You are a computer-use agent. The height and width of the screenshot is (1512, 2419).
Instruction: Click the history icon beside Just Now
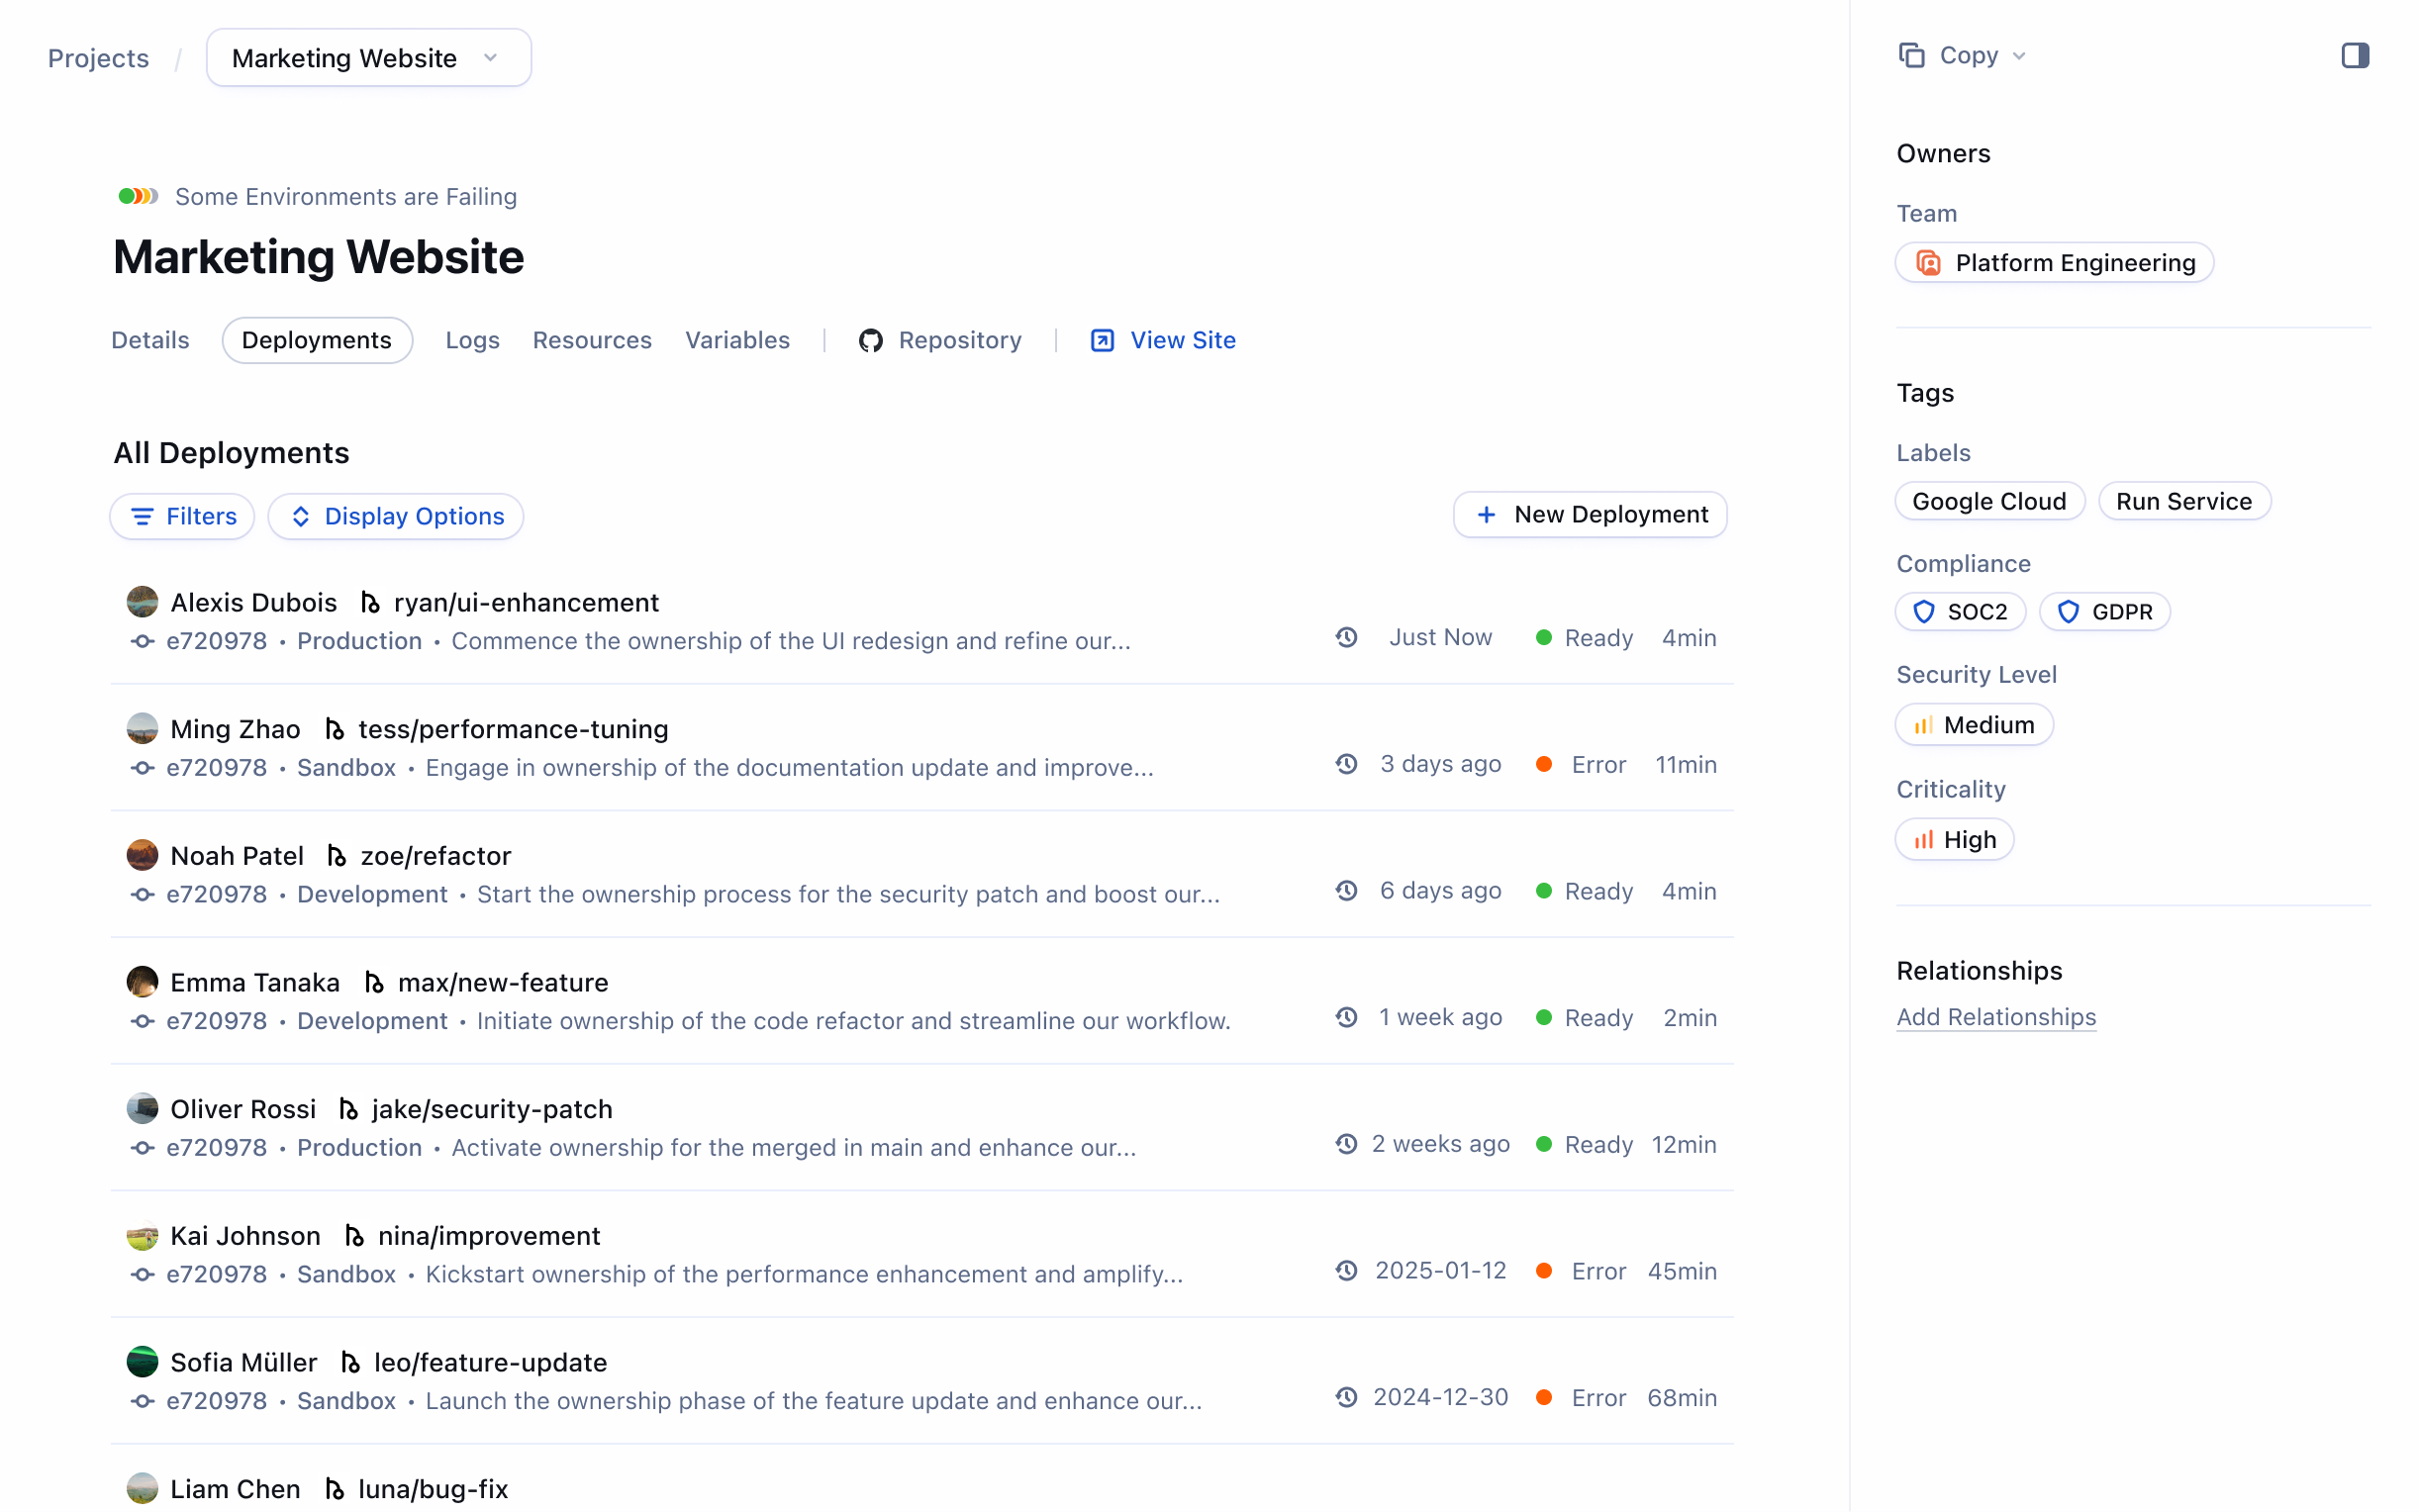1347,637
